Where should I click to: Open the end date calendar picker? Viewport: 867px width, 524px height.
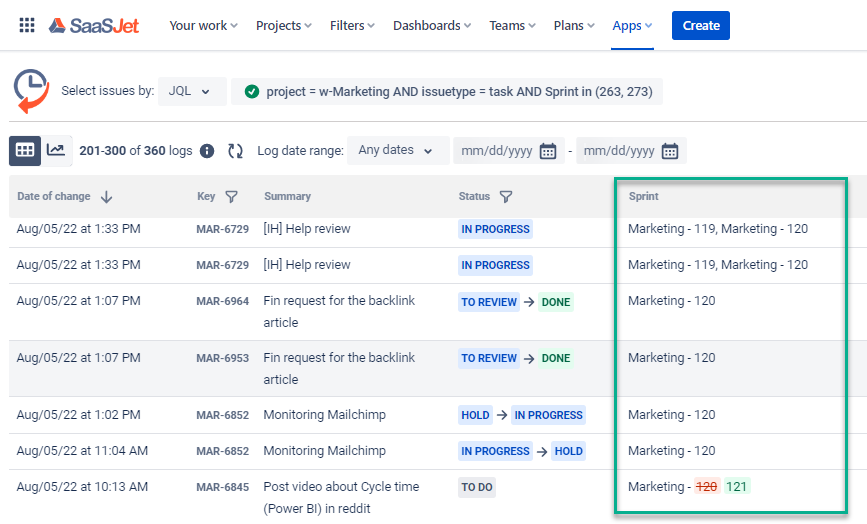click(669, 151)
